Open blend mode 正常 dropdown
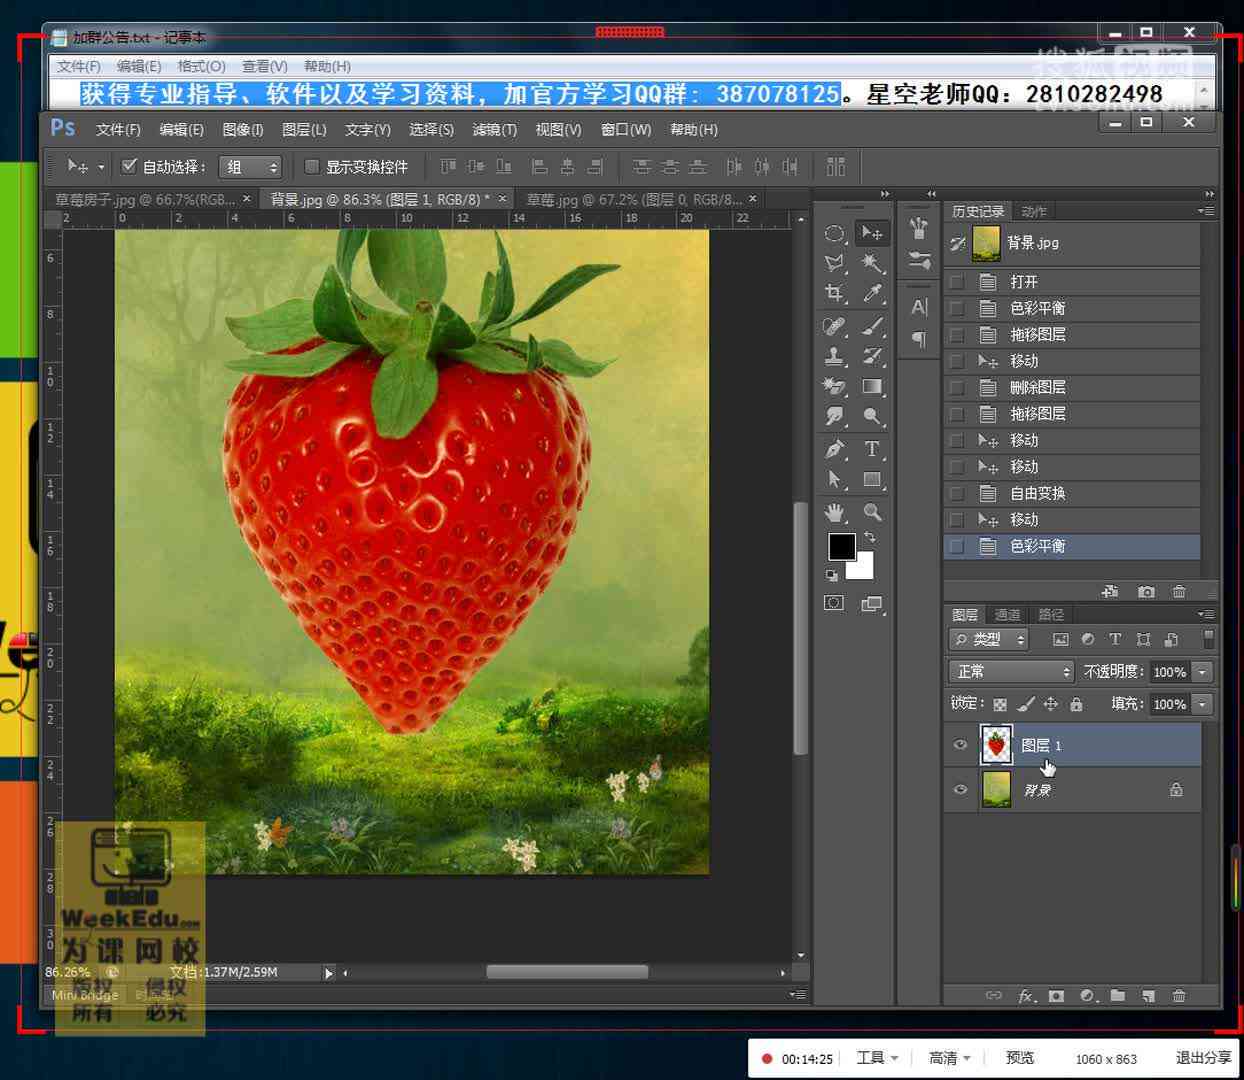Image resolution: width=1244 pixels, height=1080 pixels. click(1012, 671)
